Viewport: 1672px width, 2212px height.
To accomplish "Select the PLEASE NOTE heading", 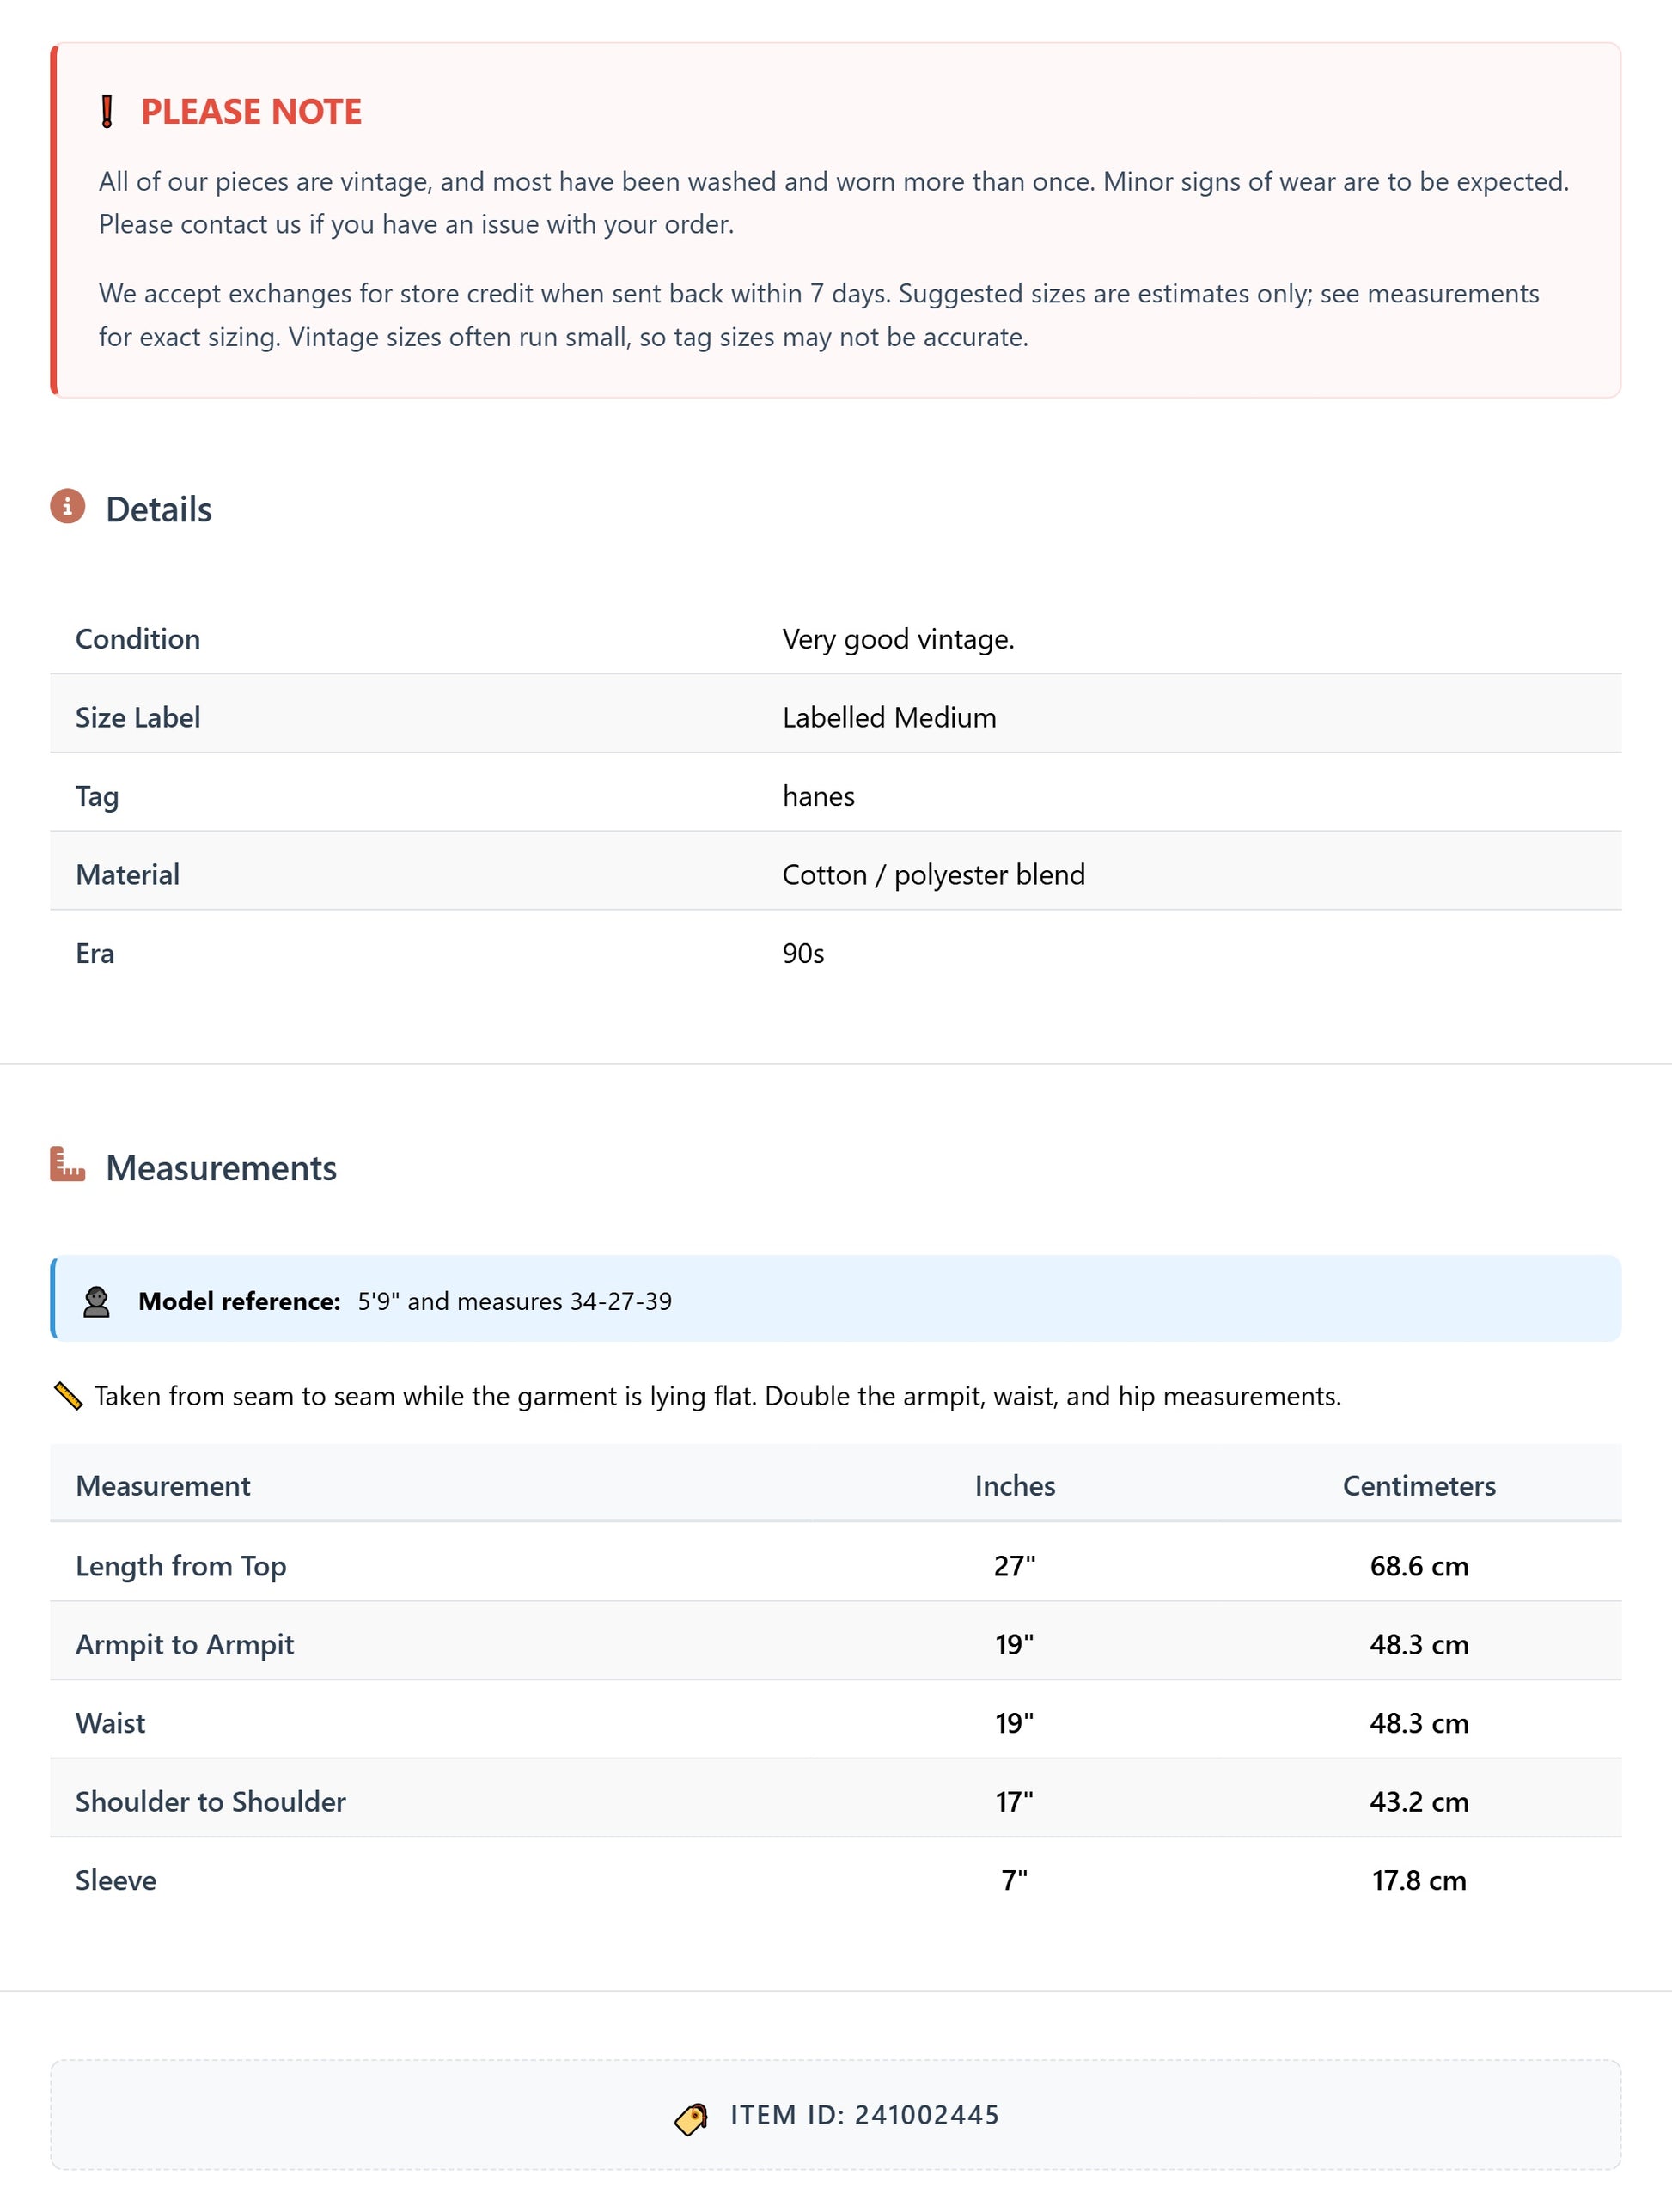I will pos(251,112).
